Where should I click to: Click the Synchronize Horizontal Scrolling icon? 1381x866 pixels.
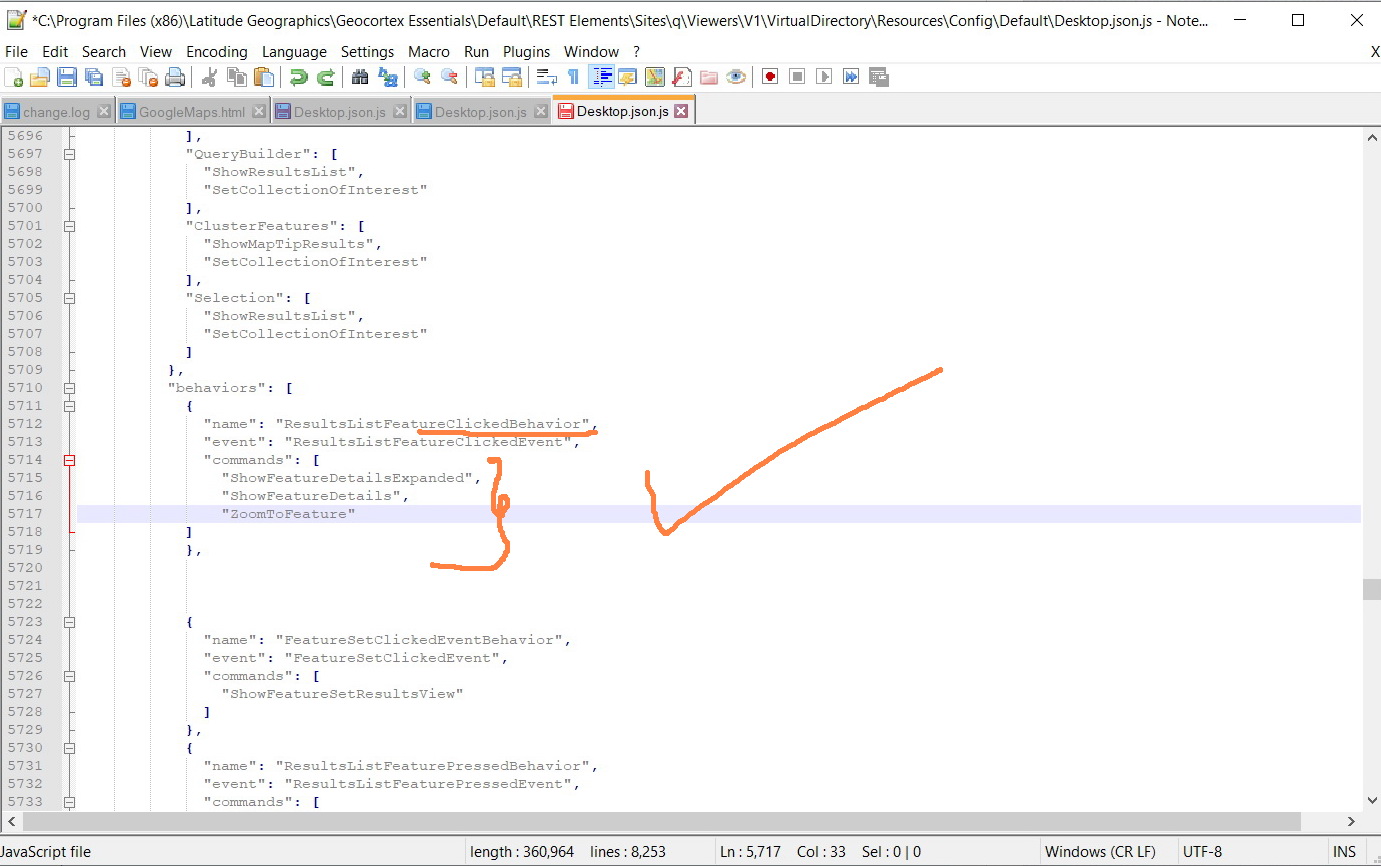coord(512,77)
